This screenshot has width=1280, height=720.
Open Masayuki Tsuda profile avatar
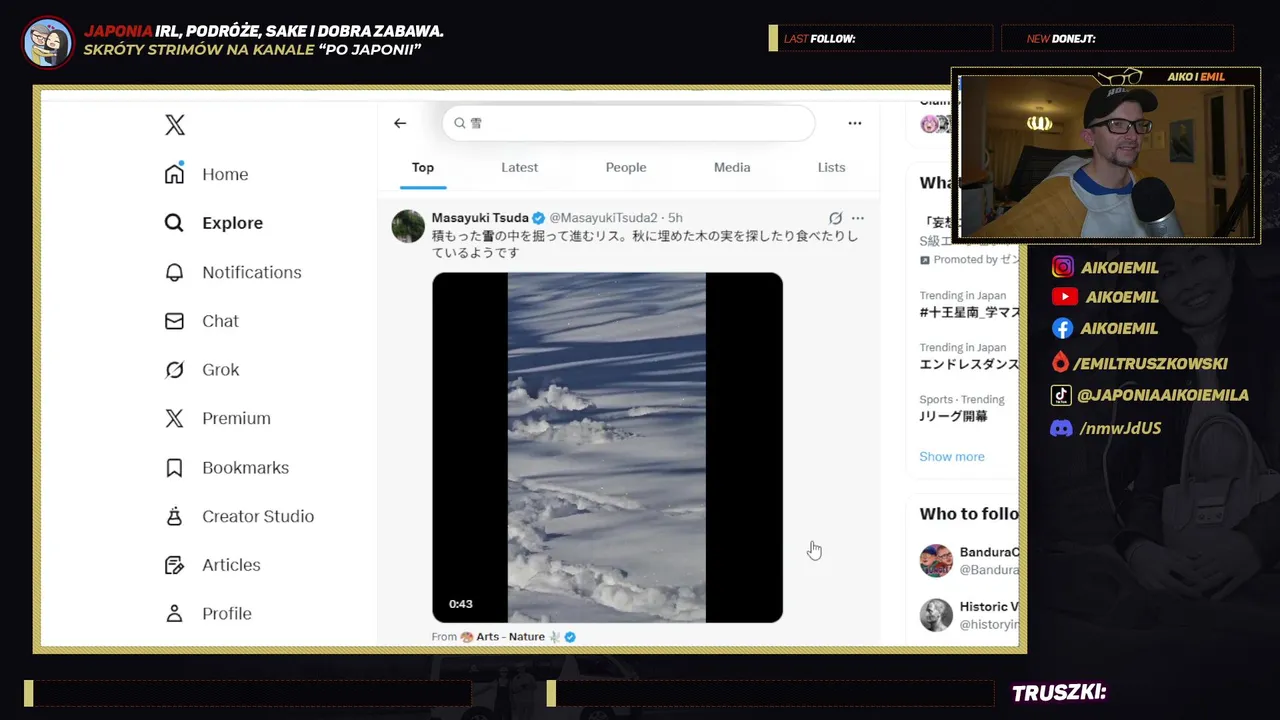pos(408,226)
